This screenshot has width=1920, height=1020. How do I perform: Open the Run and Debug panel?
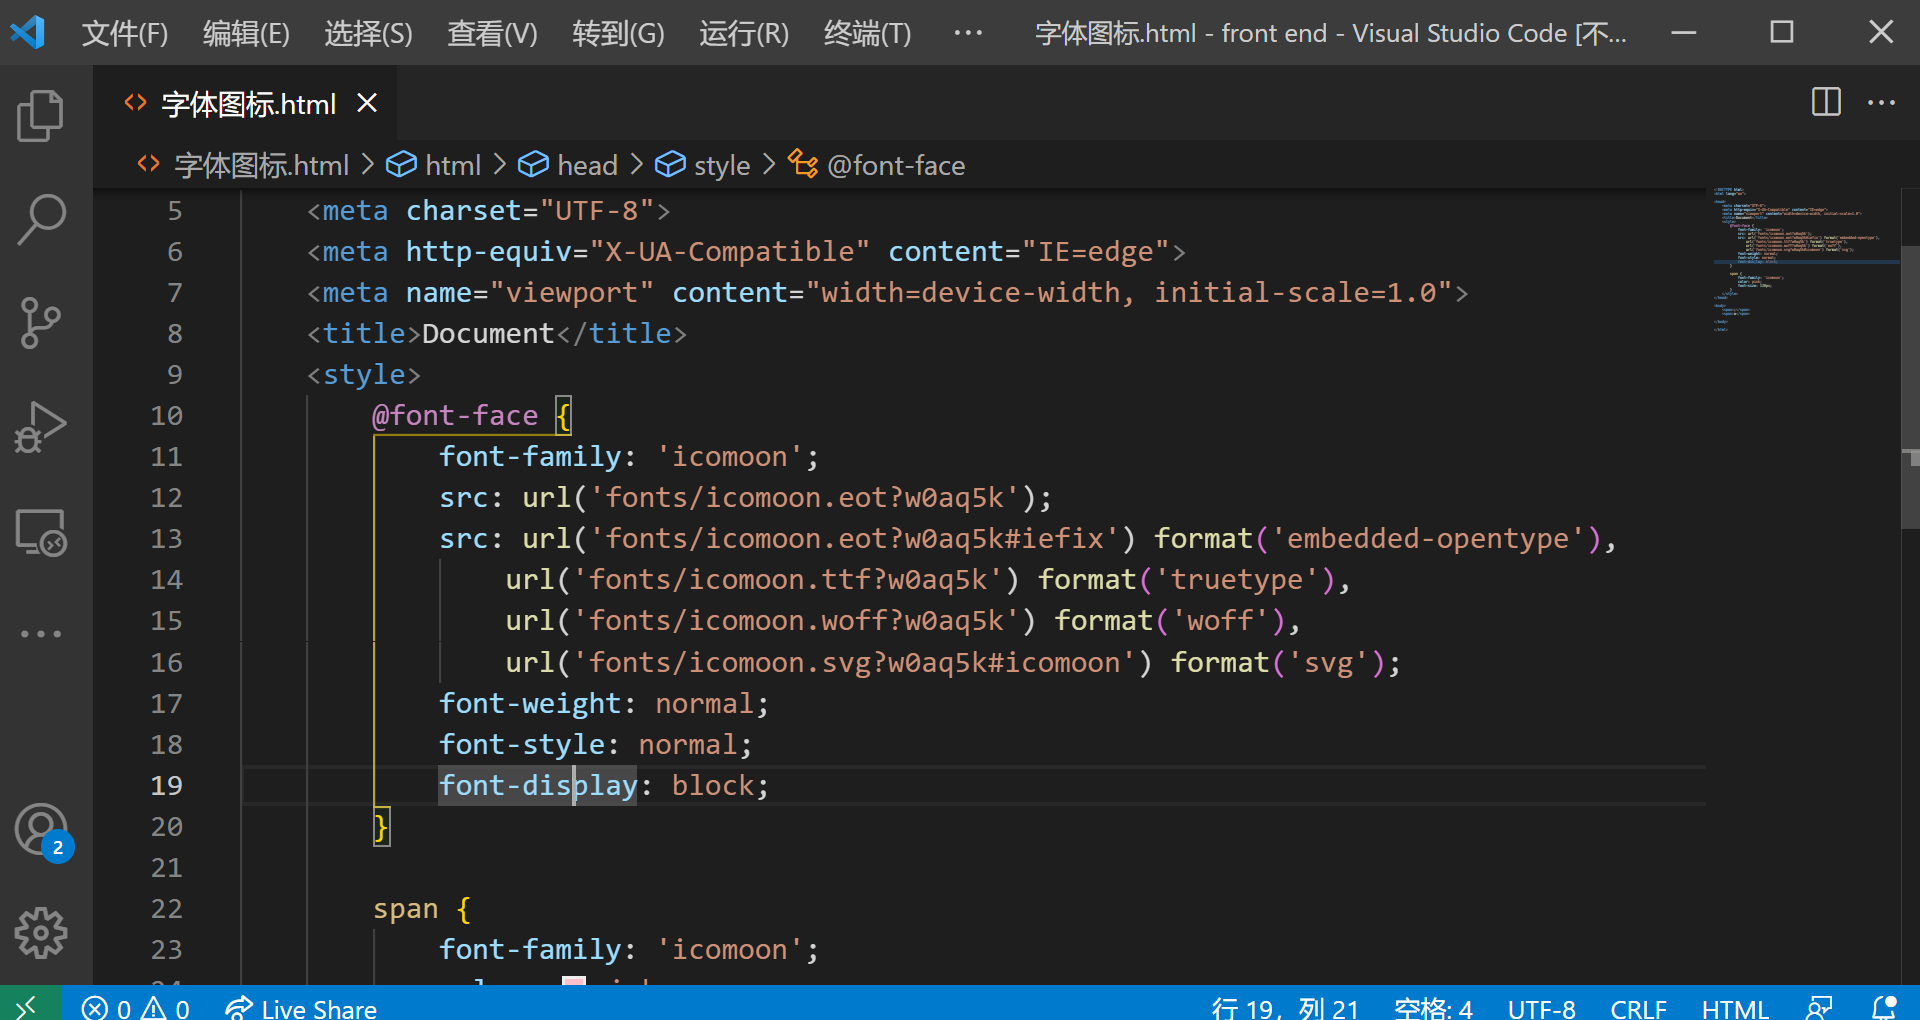coord(41,426)
